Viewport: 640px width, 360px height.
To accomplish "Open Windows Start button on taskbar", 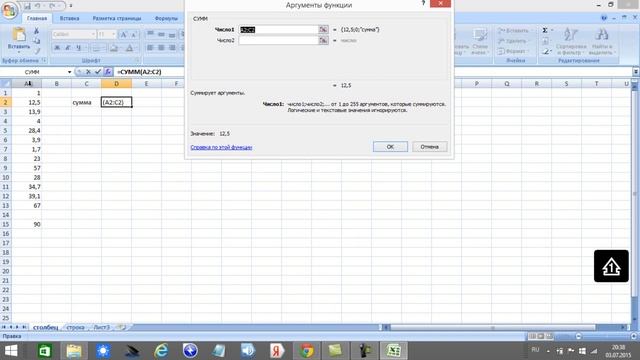I will (x=11, y=351).
